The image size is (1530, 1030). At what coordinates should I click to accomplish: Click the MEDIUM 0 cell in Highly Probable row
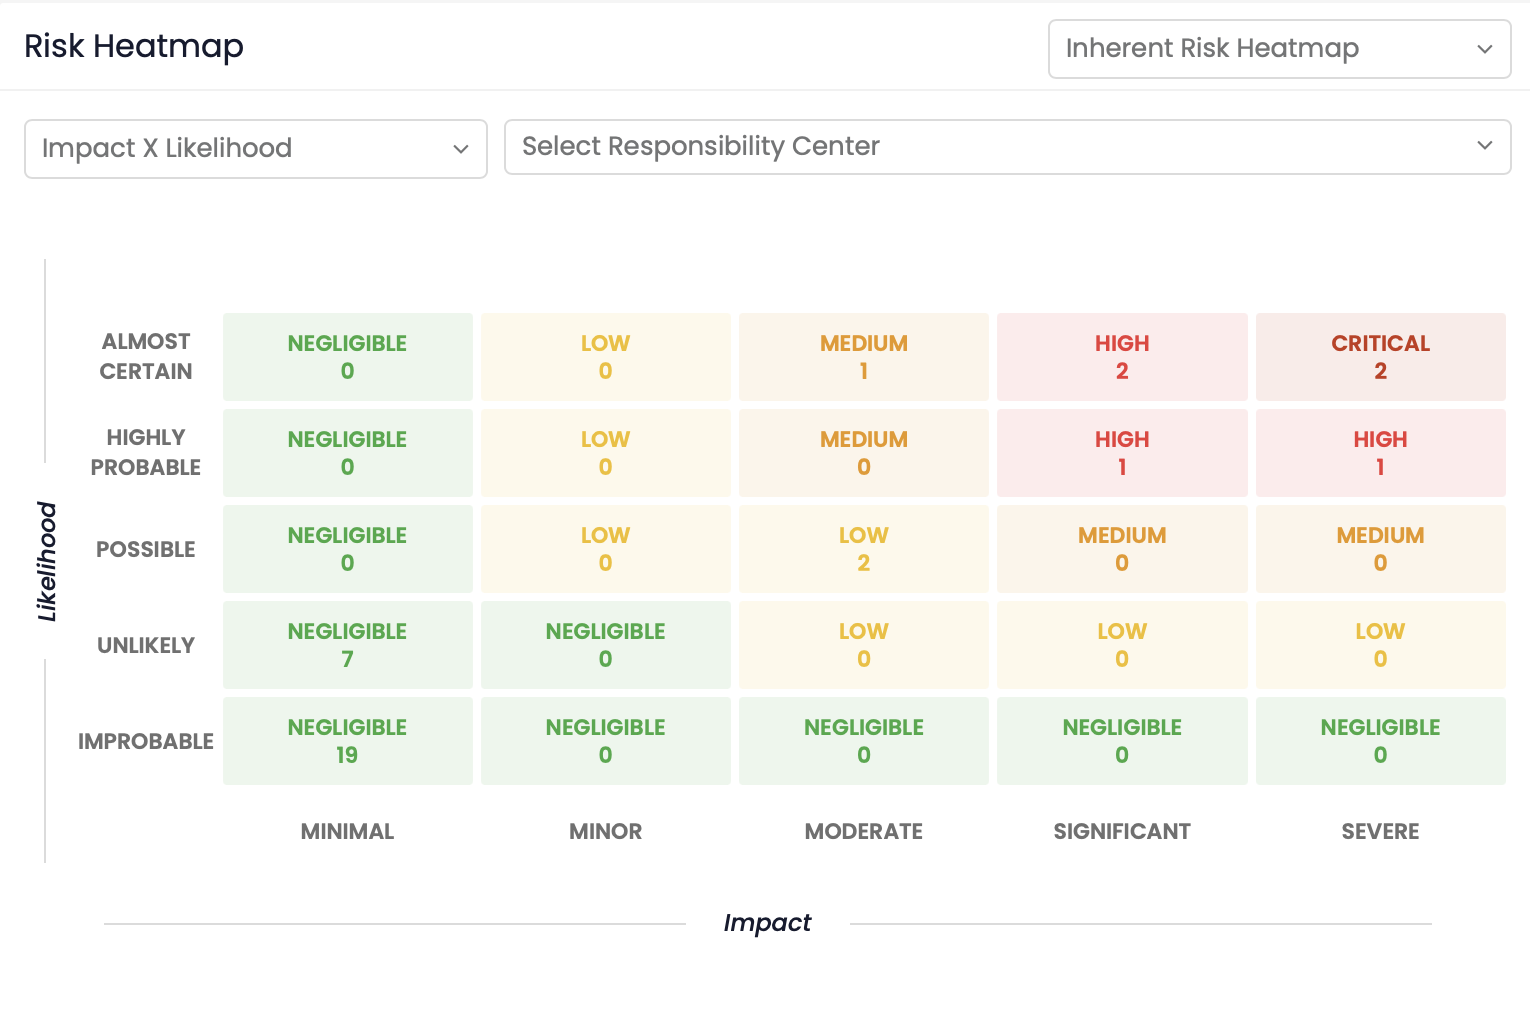[x=863, y=453]
